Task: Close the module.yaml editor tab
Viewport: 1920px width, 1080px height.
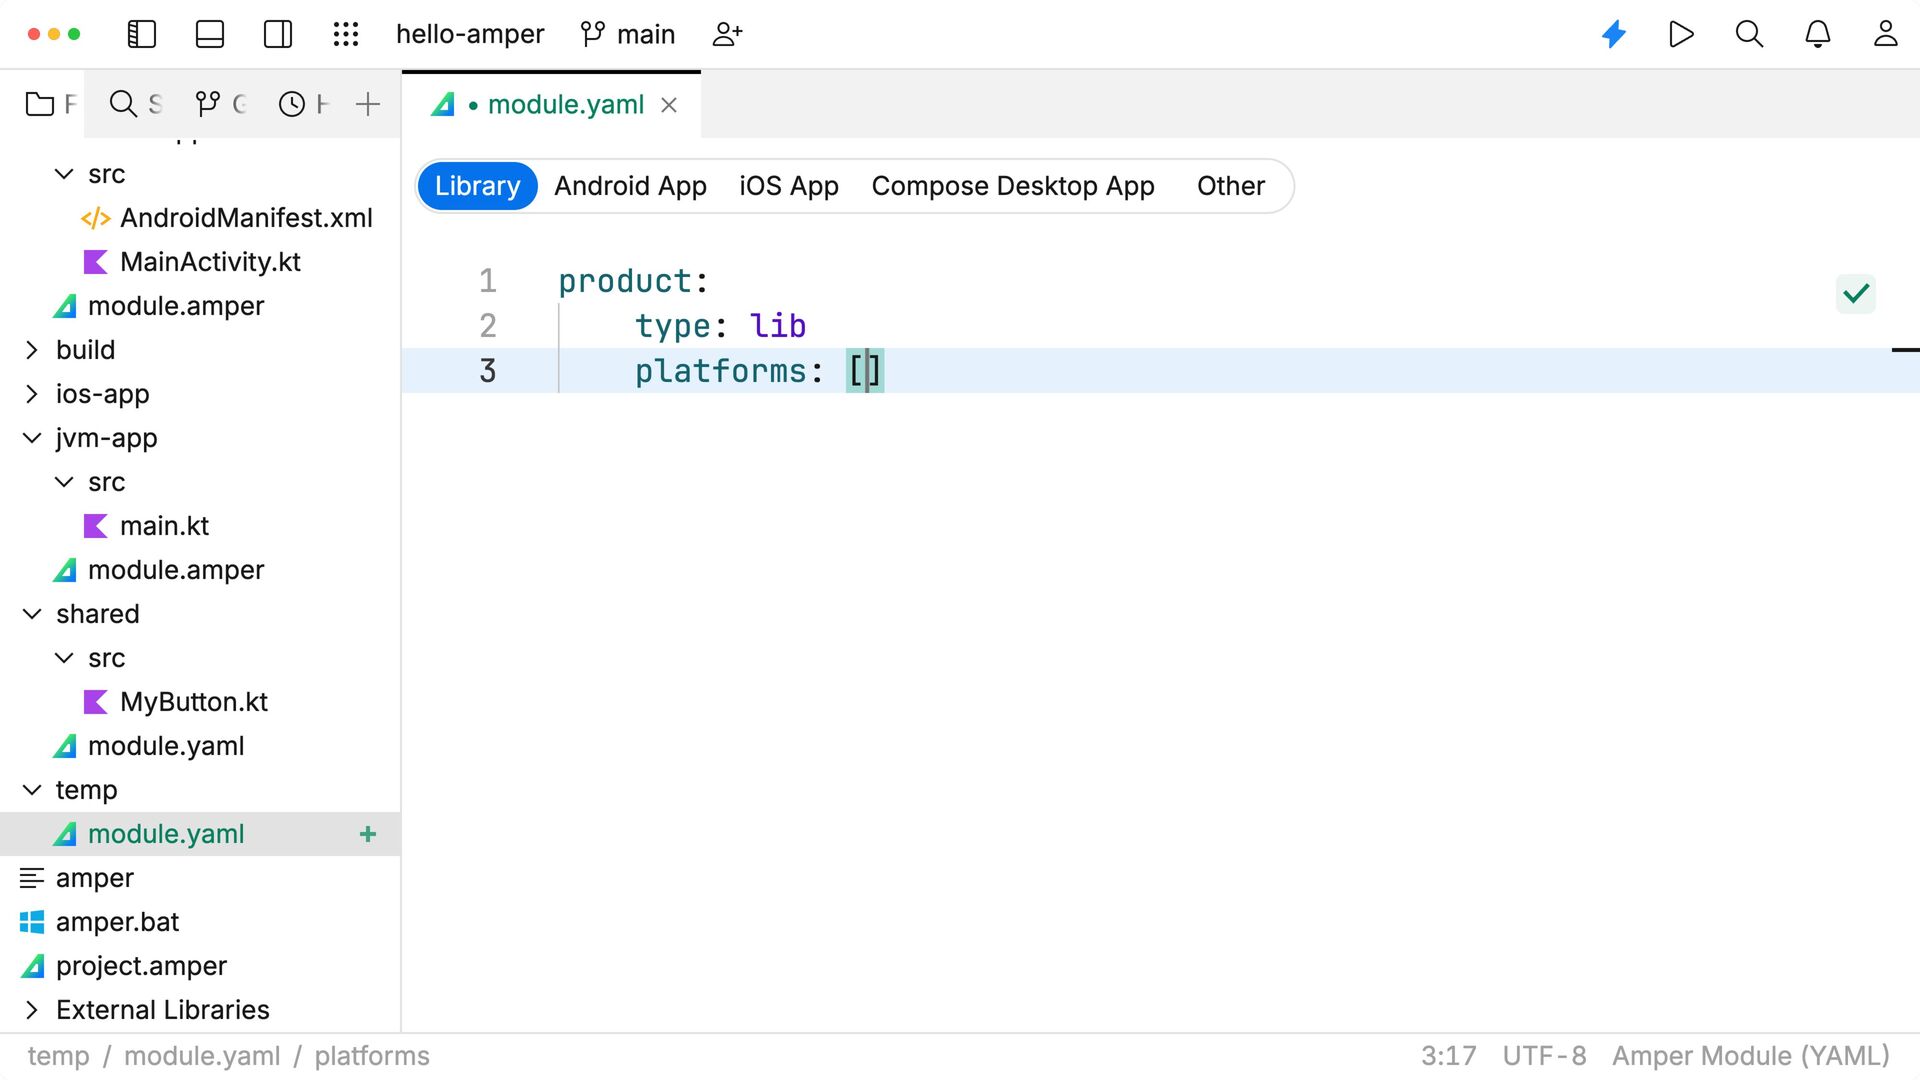Action: (669, 105)
